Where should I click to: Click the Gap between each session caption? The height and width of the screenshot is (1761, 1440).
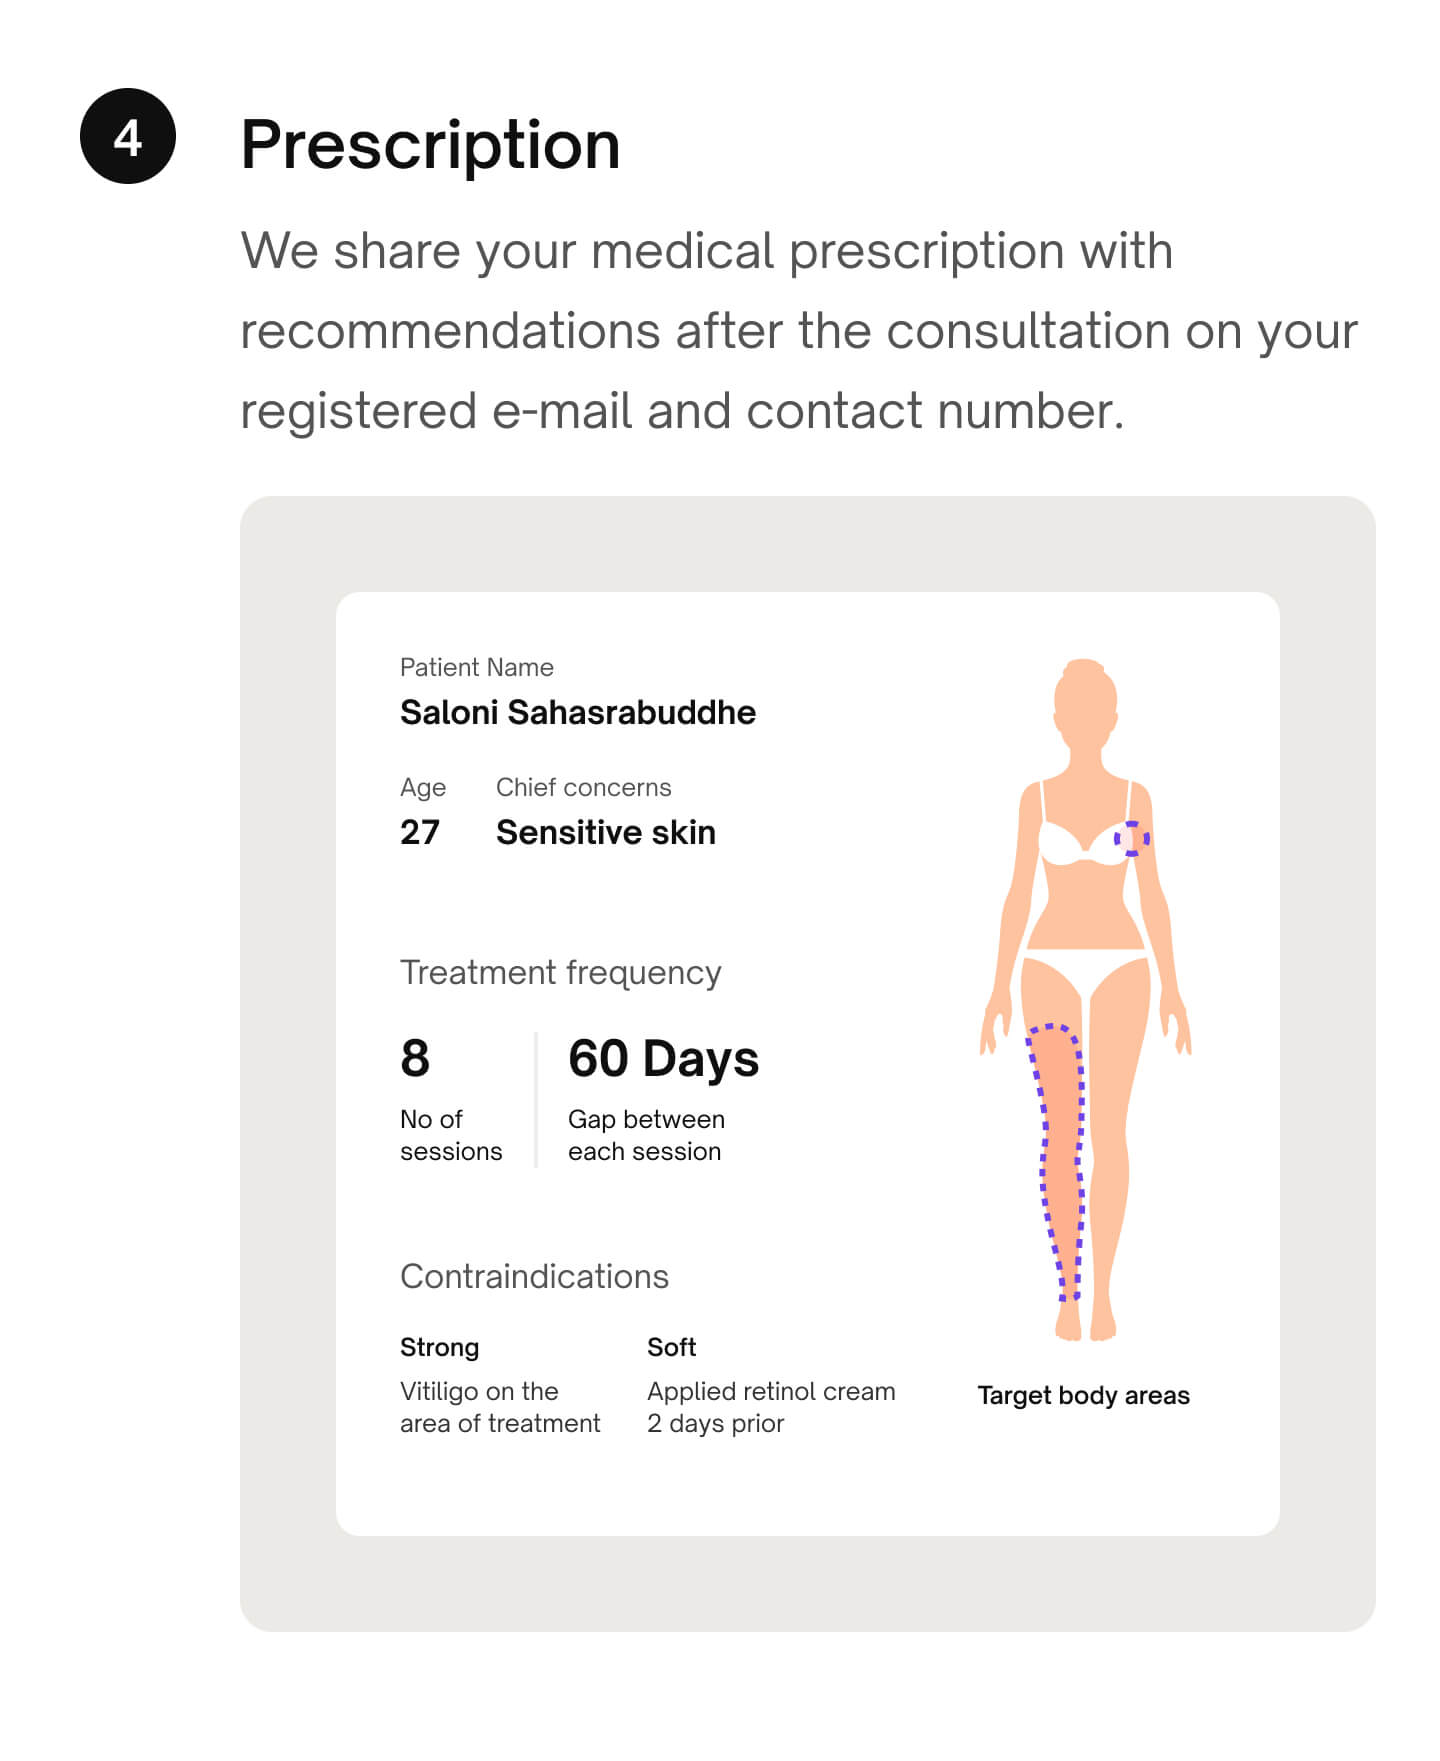click(646, 1135)
